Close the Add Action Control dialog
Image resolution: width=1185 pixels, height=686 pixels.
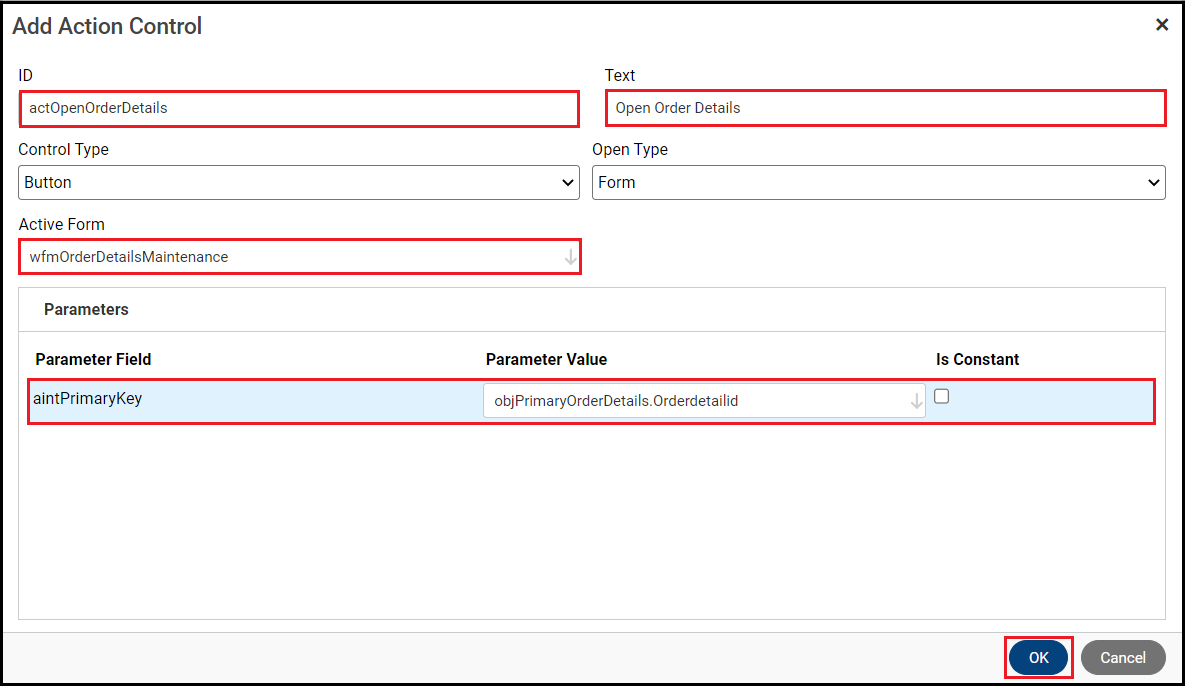[1161, 25]
